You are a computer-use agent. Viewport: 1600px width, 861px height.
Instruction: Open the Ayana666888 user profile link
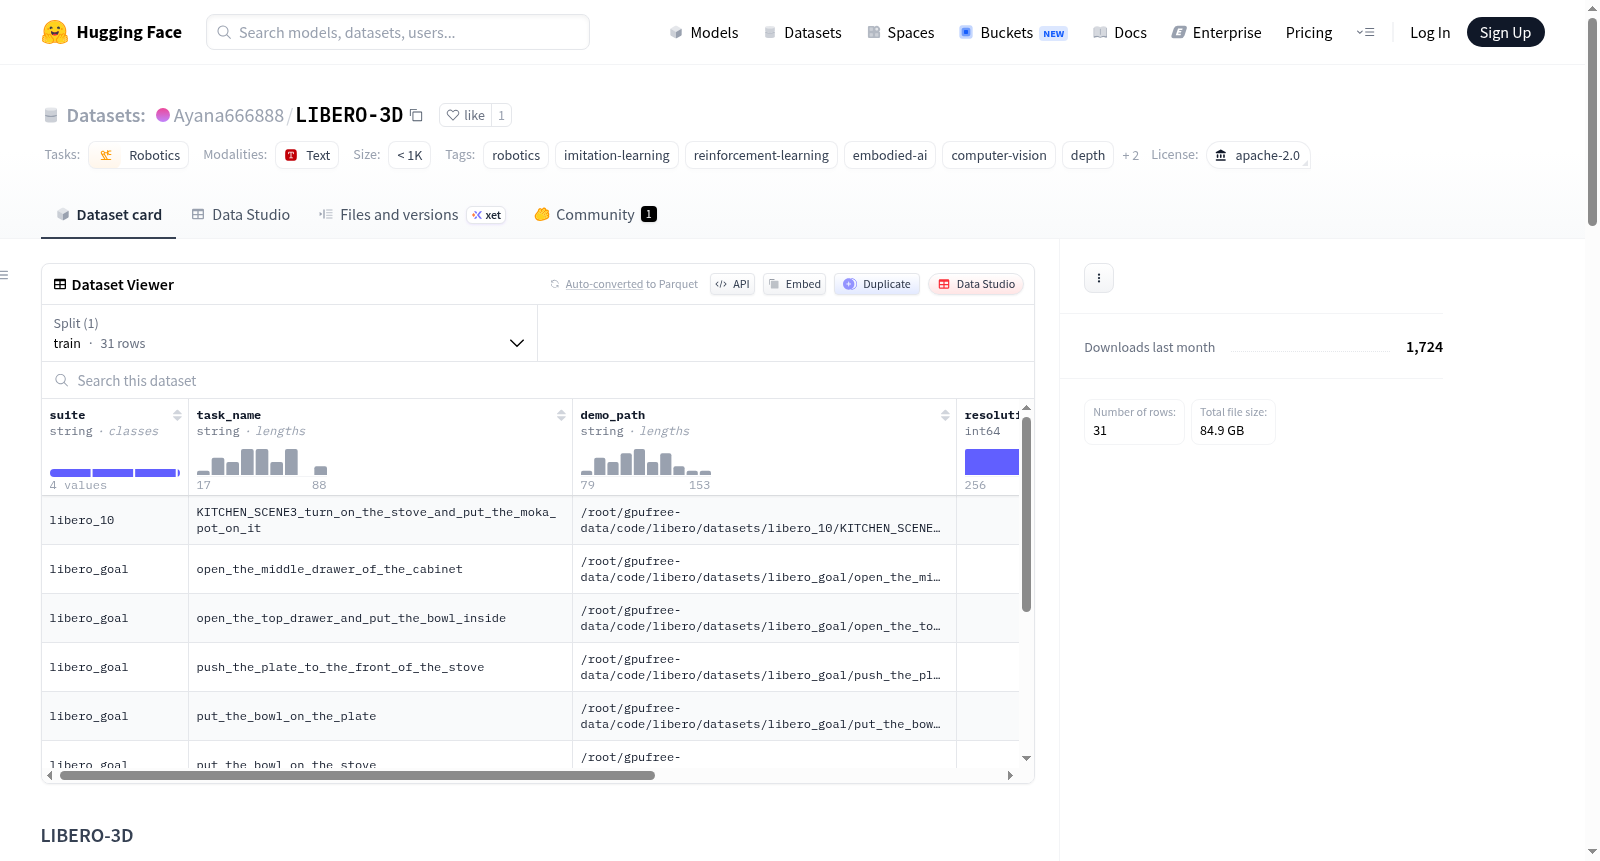pos(229,115)
